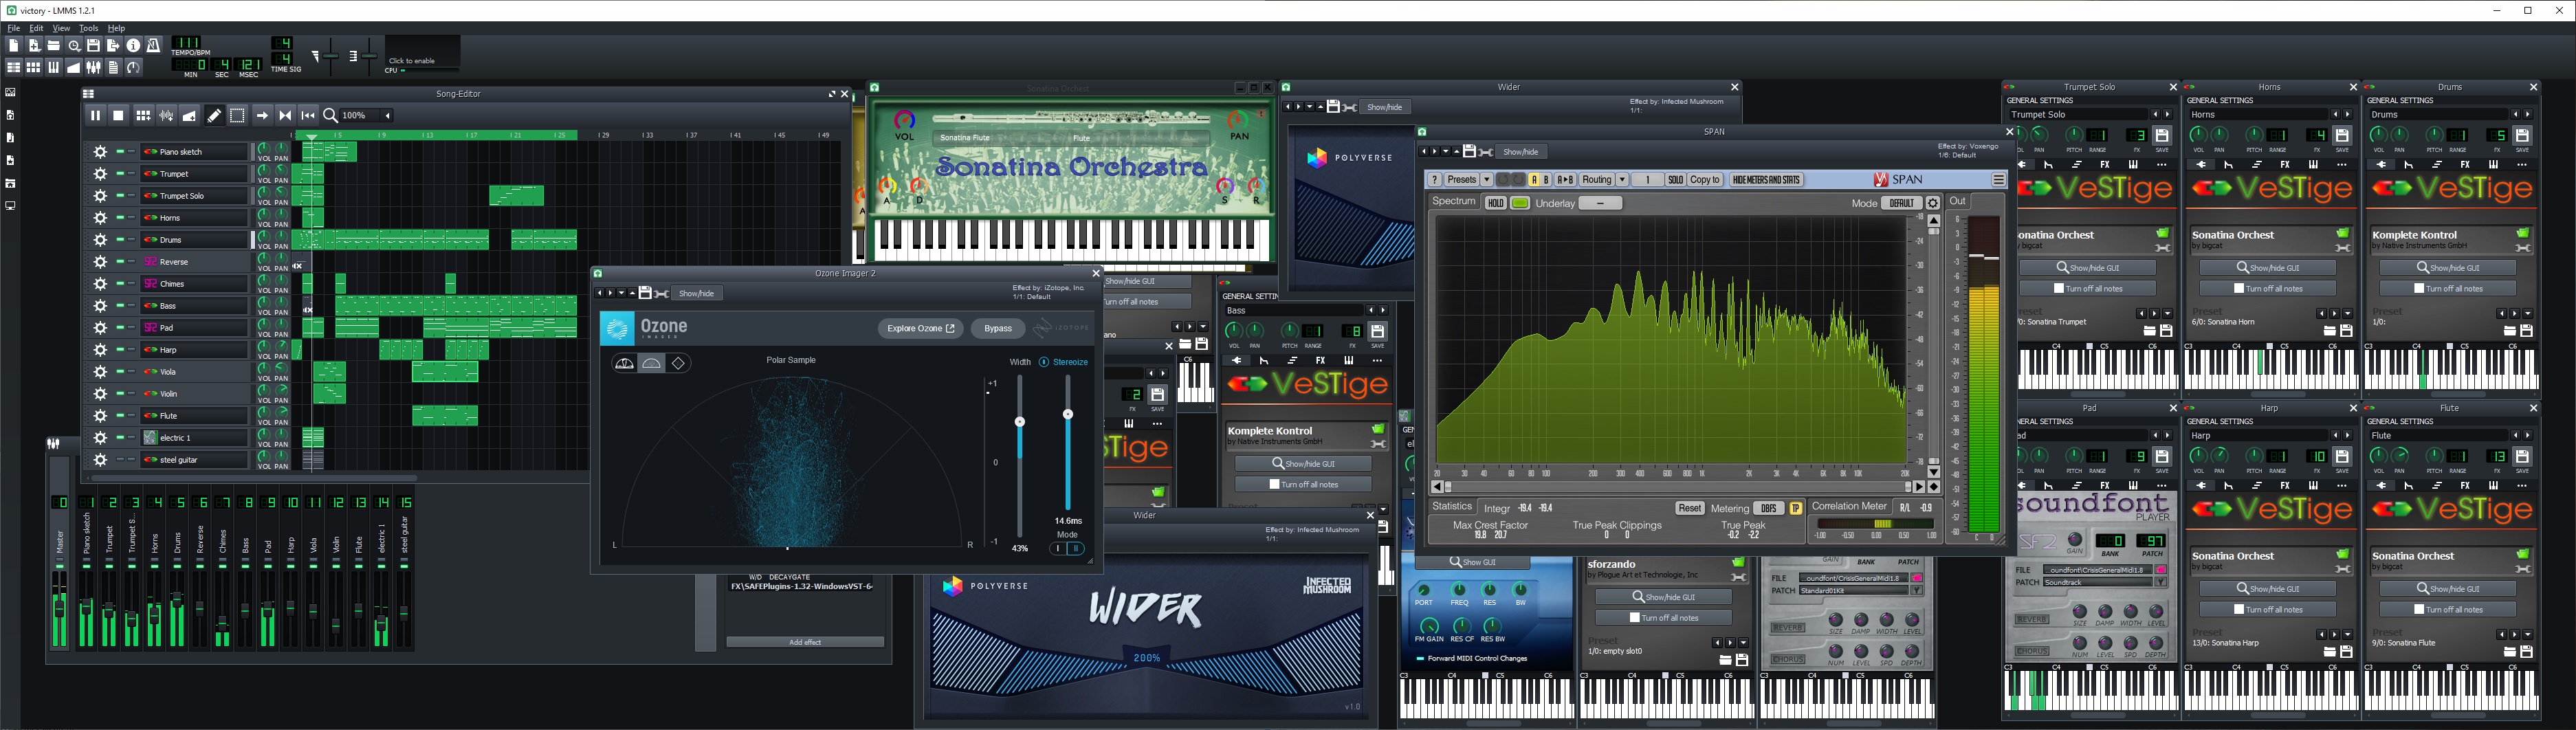2576x730 pixels.
Task: Save instrument preset in Drums window
Action: click(2522, 135)
